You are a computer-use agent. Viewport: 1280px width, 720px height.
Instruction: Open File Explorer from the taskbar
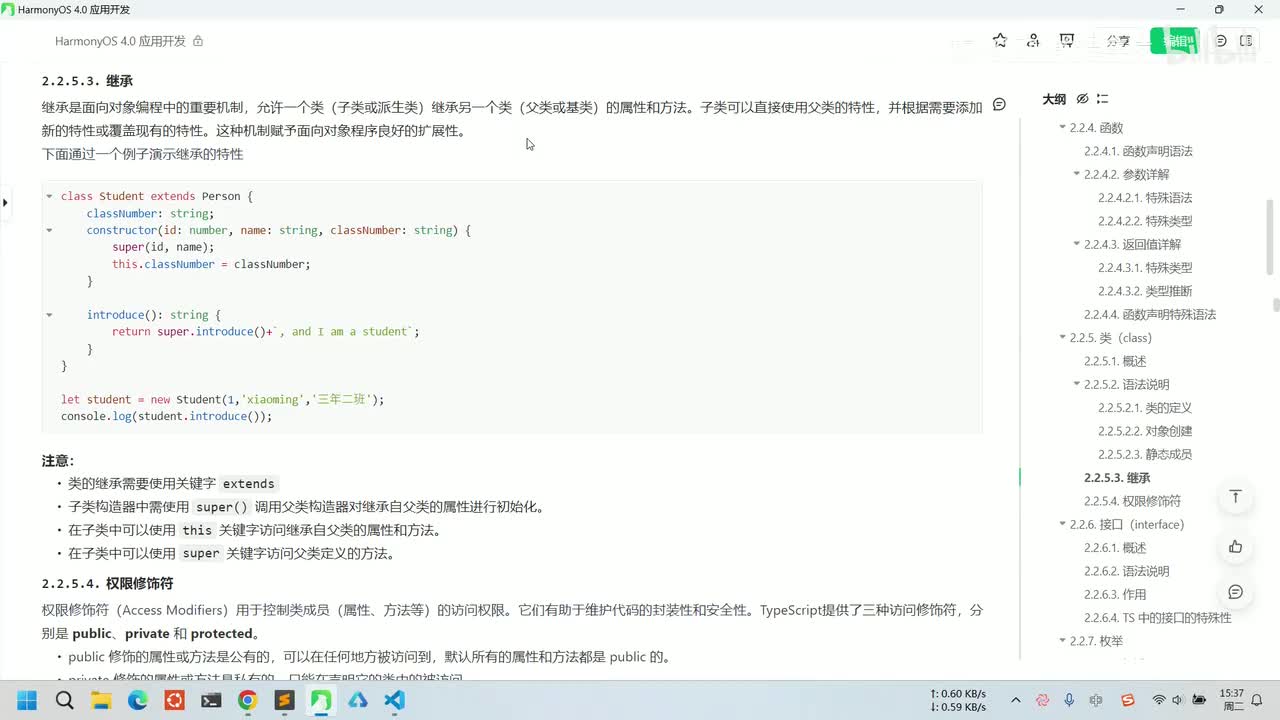coord(101,701)
